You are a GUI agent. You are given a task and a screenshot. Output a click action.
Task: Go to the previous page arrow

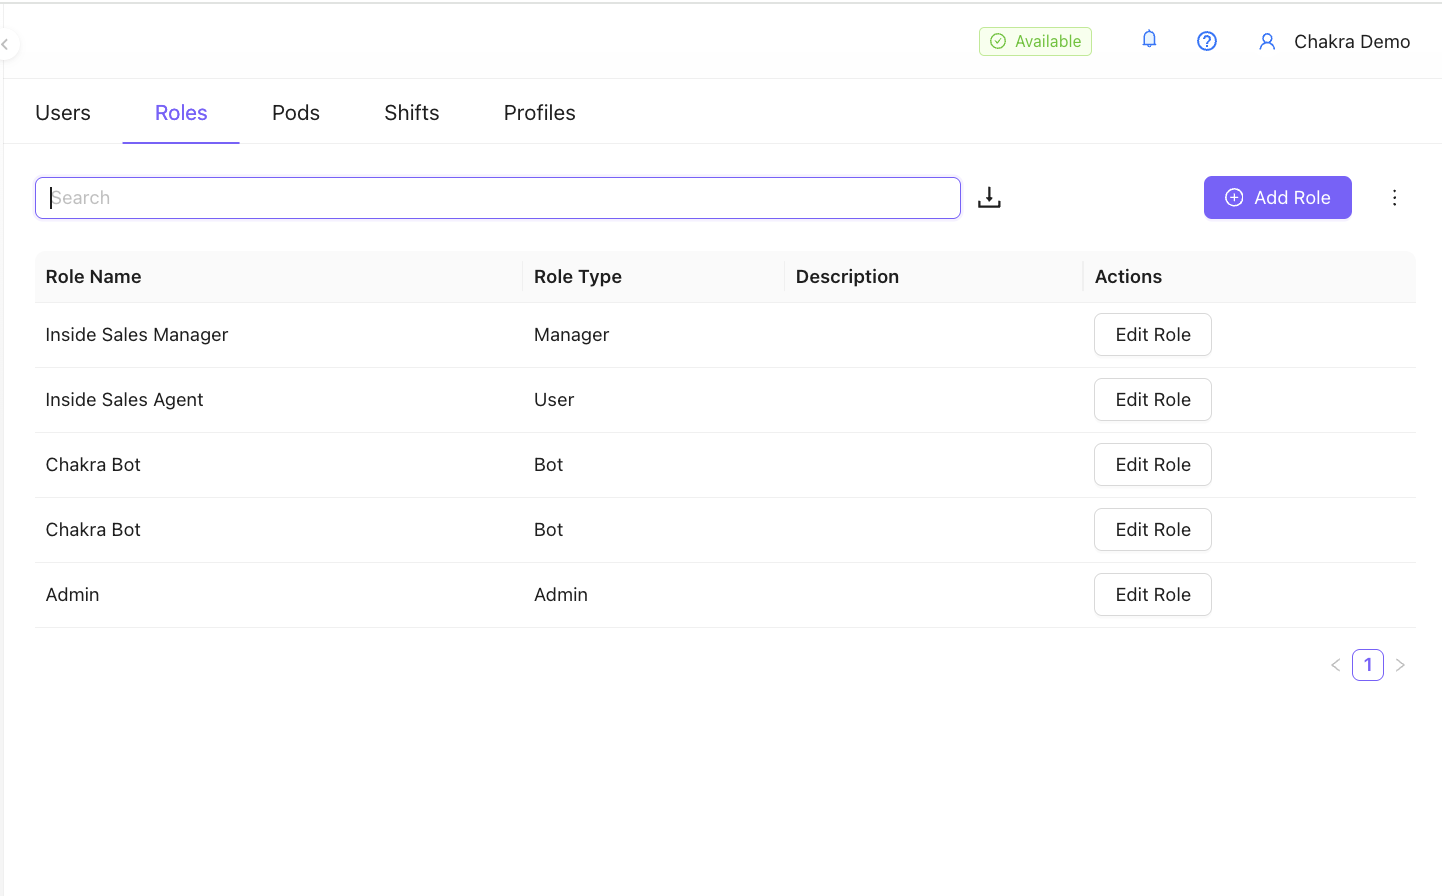point(1336,665)
